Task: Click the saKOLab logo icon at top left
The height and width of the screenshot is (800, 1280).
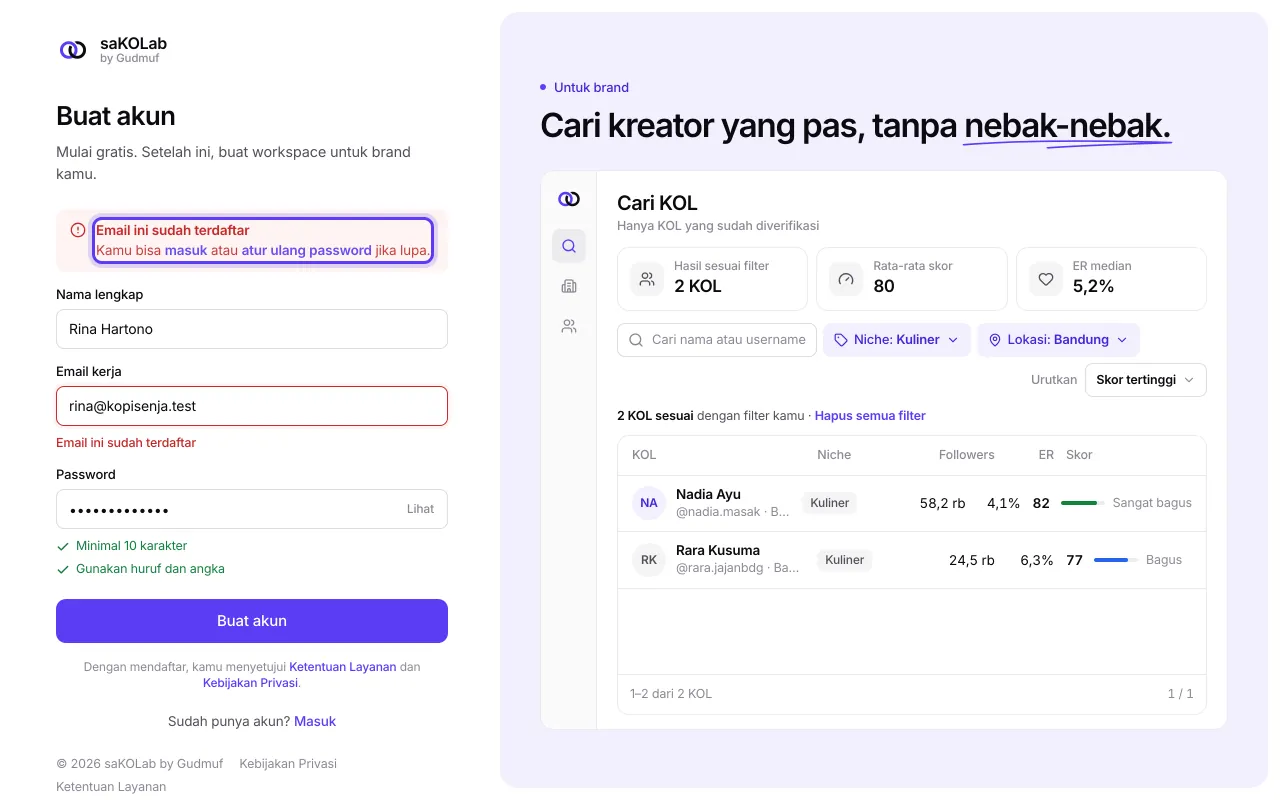Action: point(73,50)
